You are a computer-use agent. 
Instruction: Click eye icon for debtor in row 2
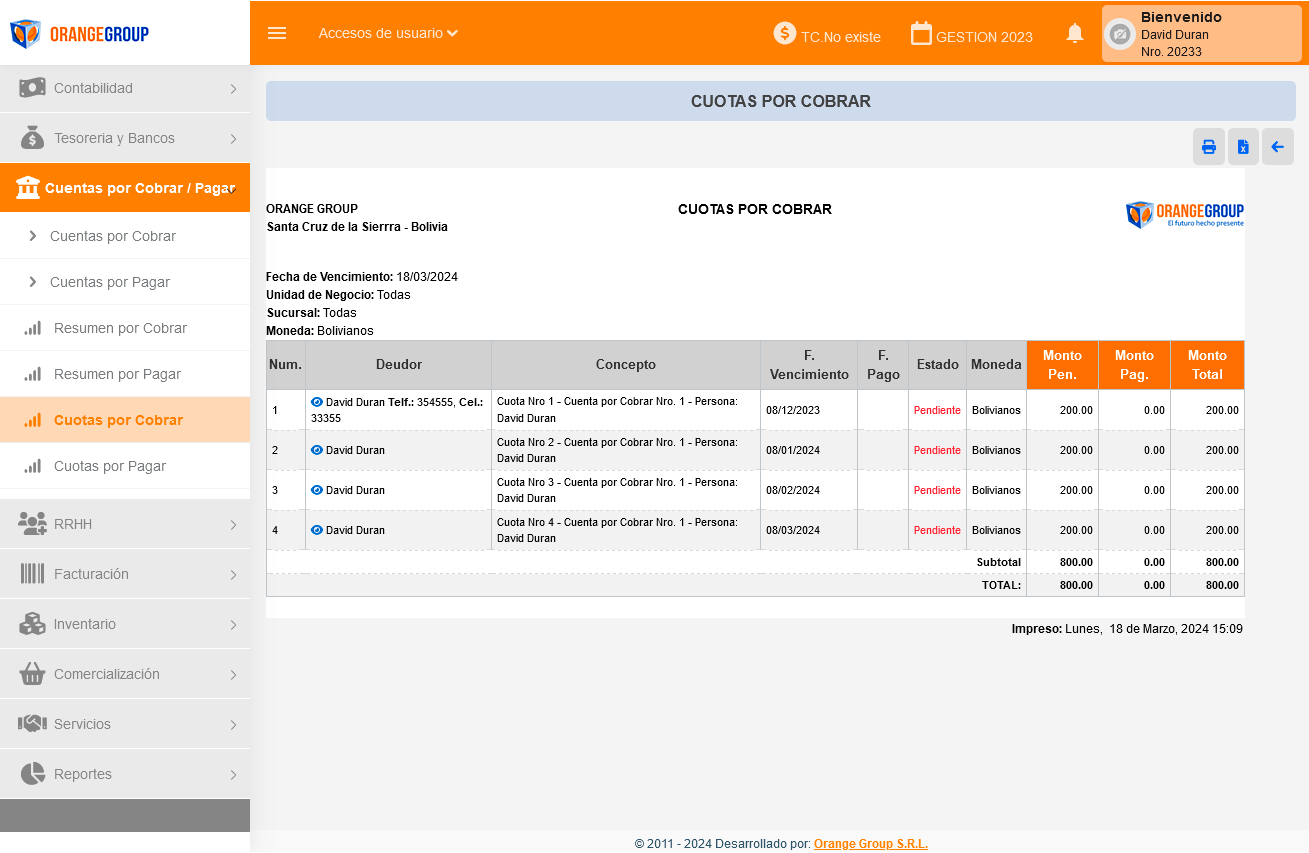317,450
